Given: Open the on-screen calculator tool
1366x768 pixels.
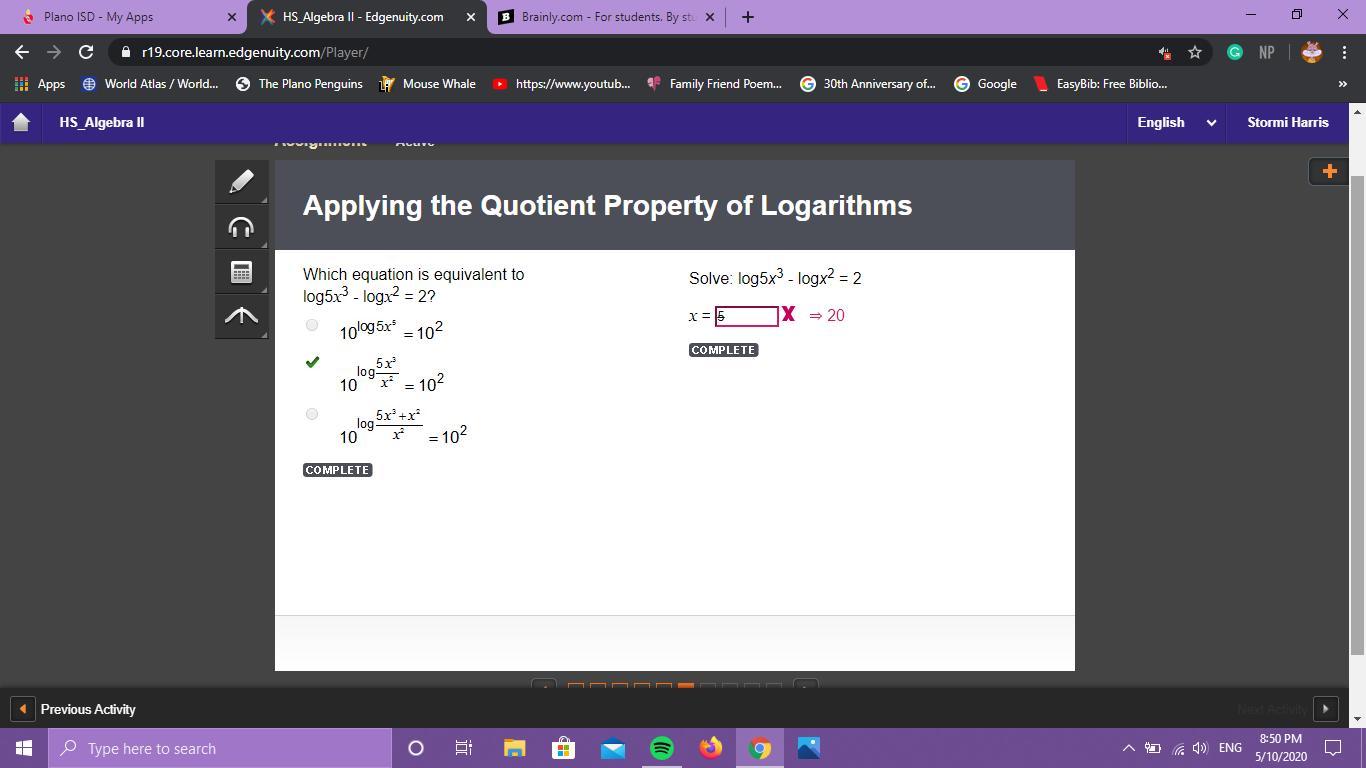Looking at the screenshot, I should (x=241, y=272).
